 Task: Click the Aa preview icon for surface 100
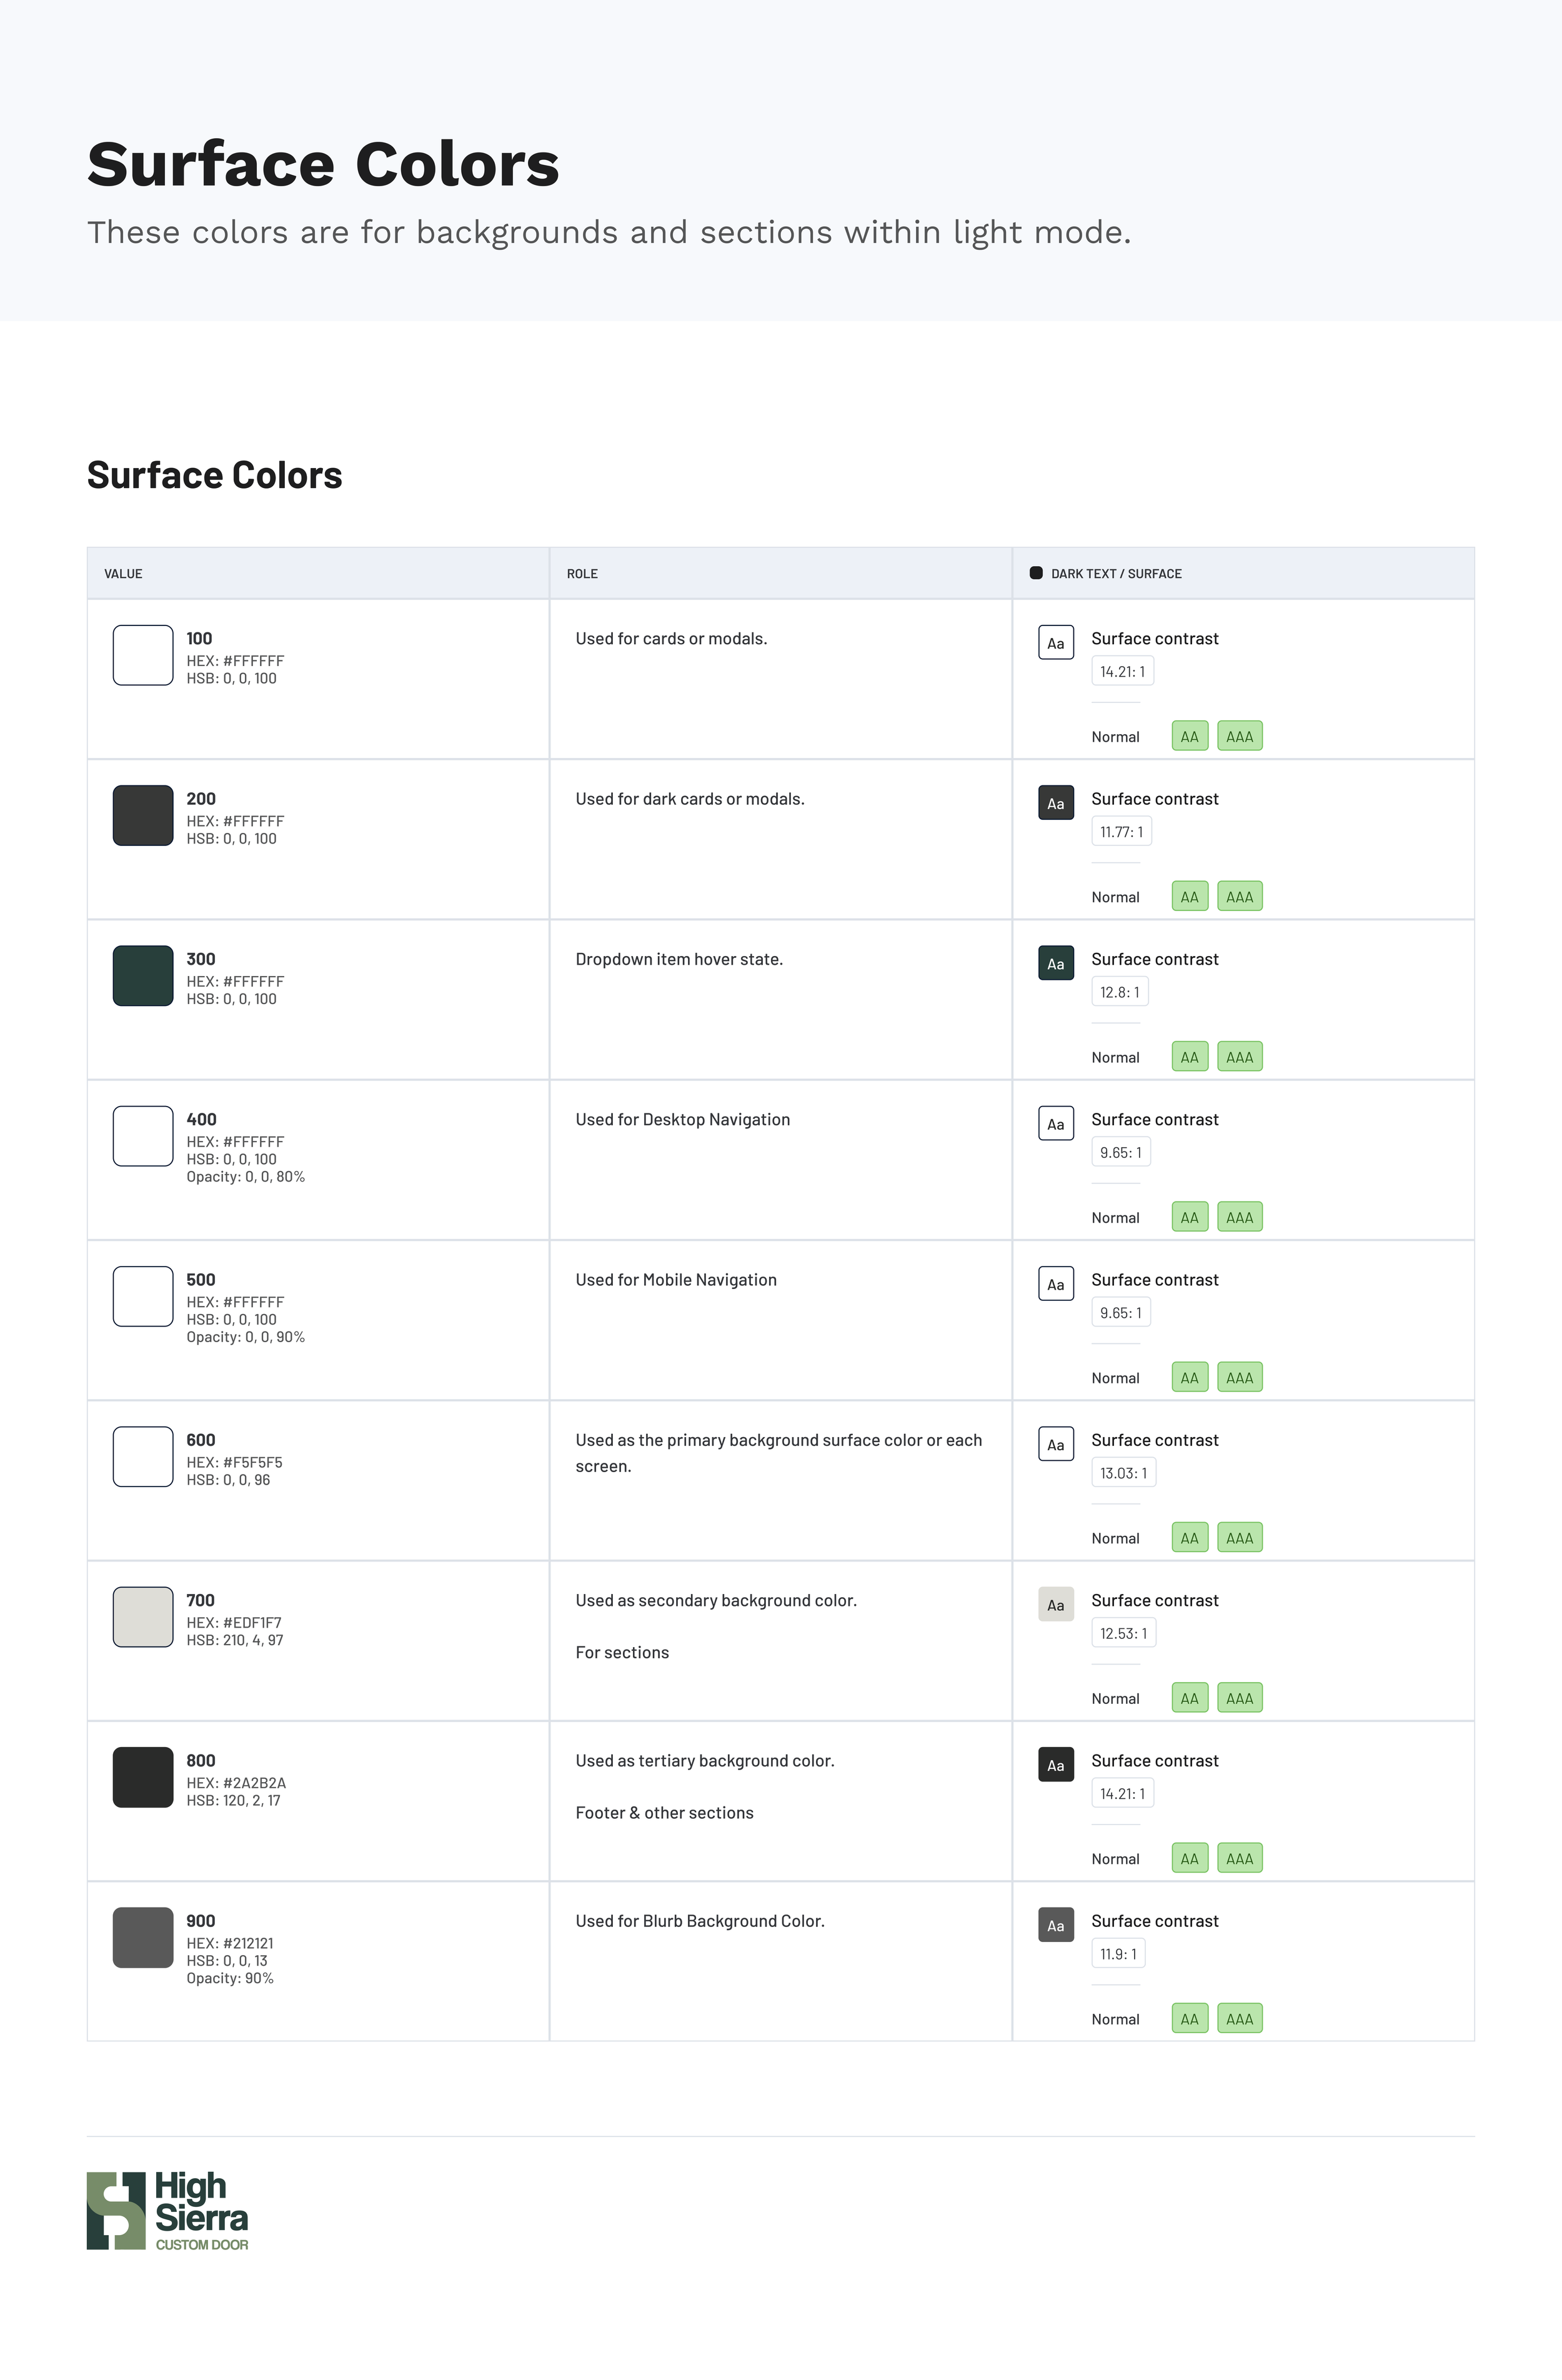1055,643
